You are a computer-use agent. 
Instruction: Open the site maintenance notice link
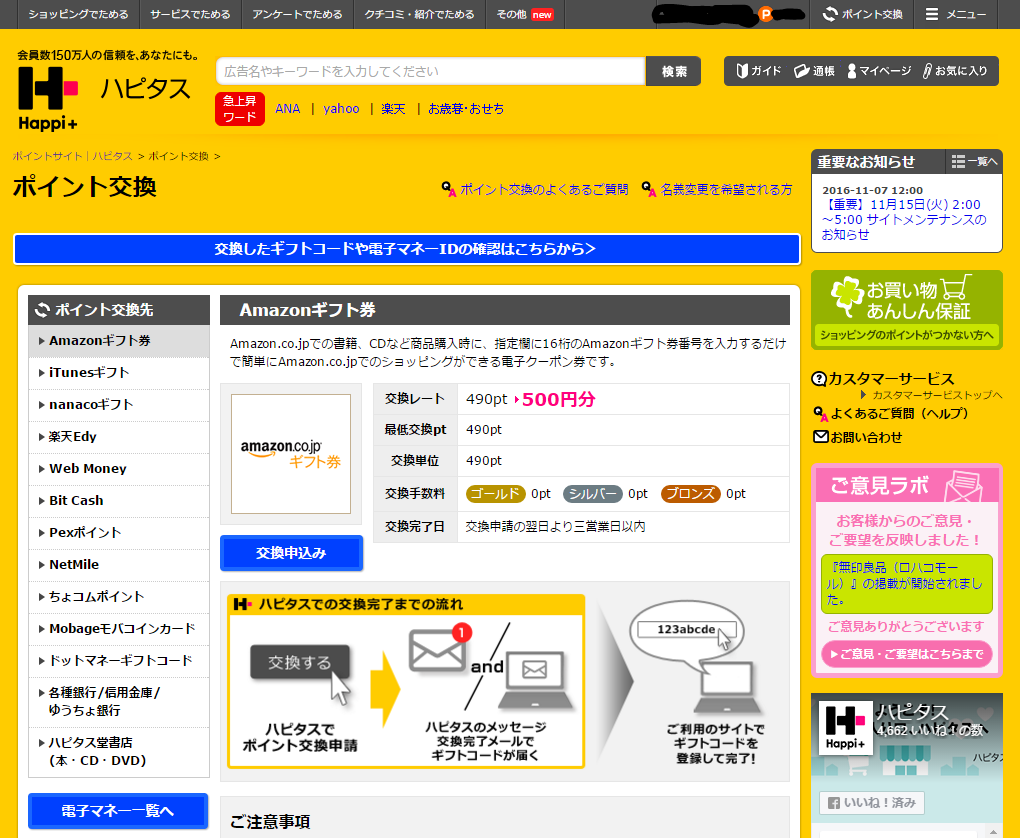tap(904, 219)
